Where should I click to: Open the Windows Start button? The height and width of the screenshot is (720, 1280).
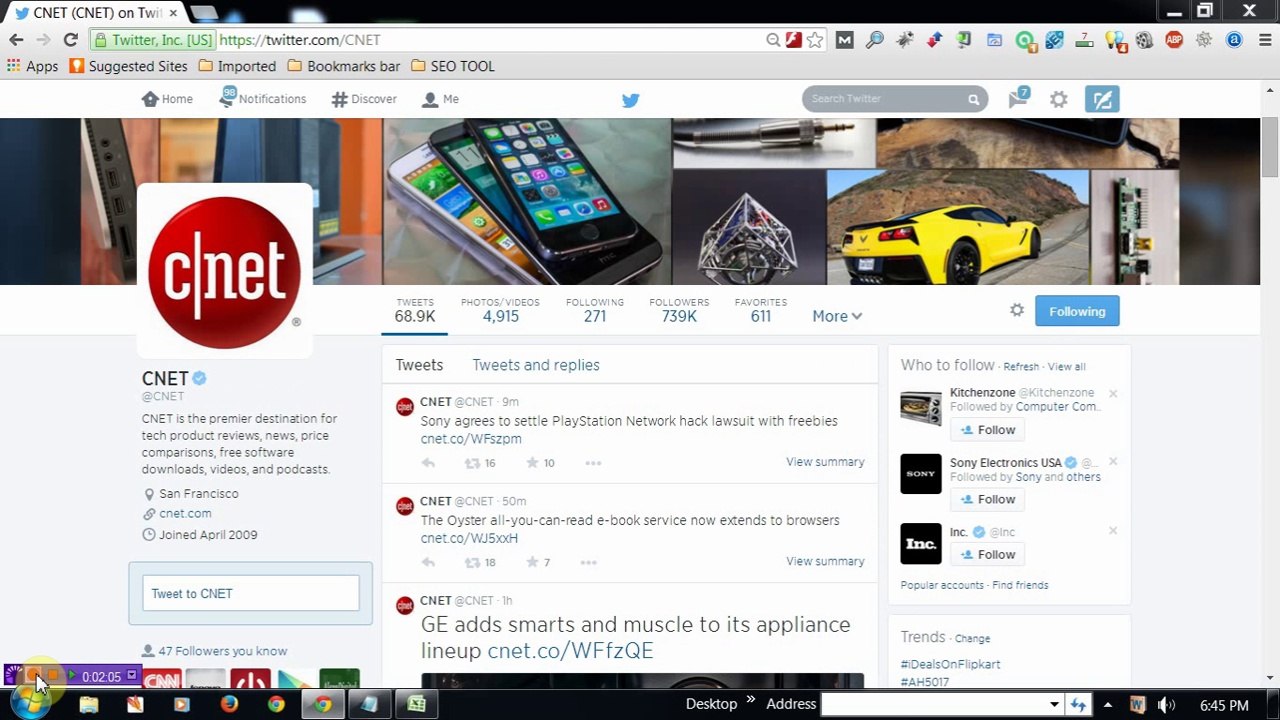(30, 703)
